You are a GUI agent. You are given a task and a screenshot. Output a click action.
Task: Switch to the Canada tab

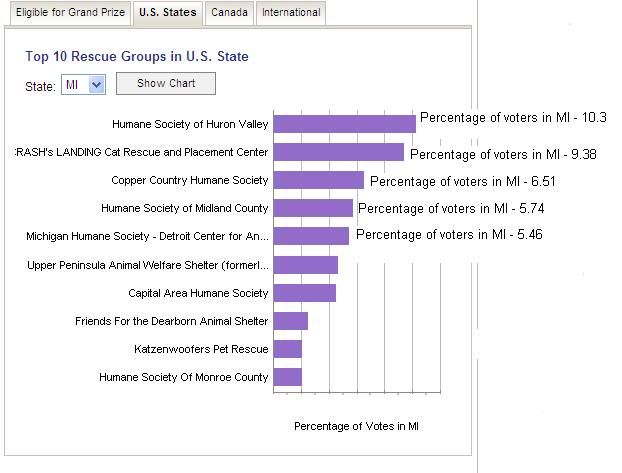[229, 13]
